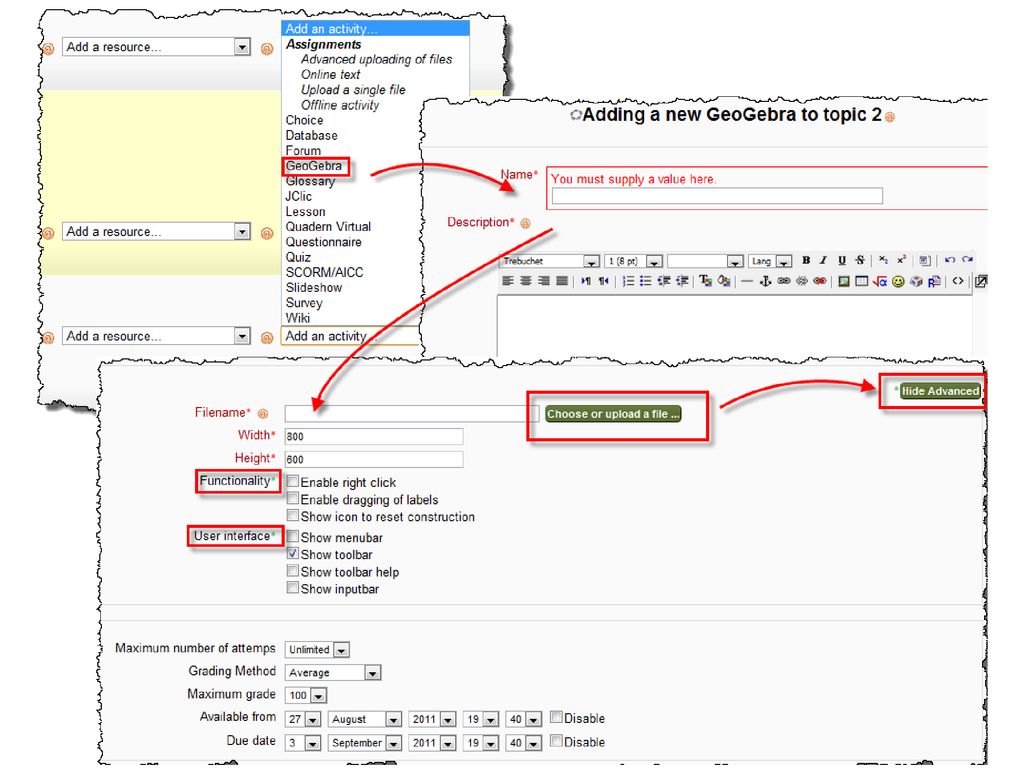
Task: Click the Width field showing 800
Action: click(374, 436)
